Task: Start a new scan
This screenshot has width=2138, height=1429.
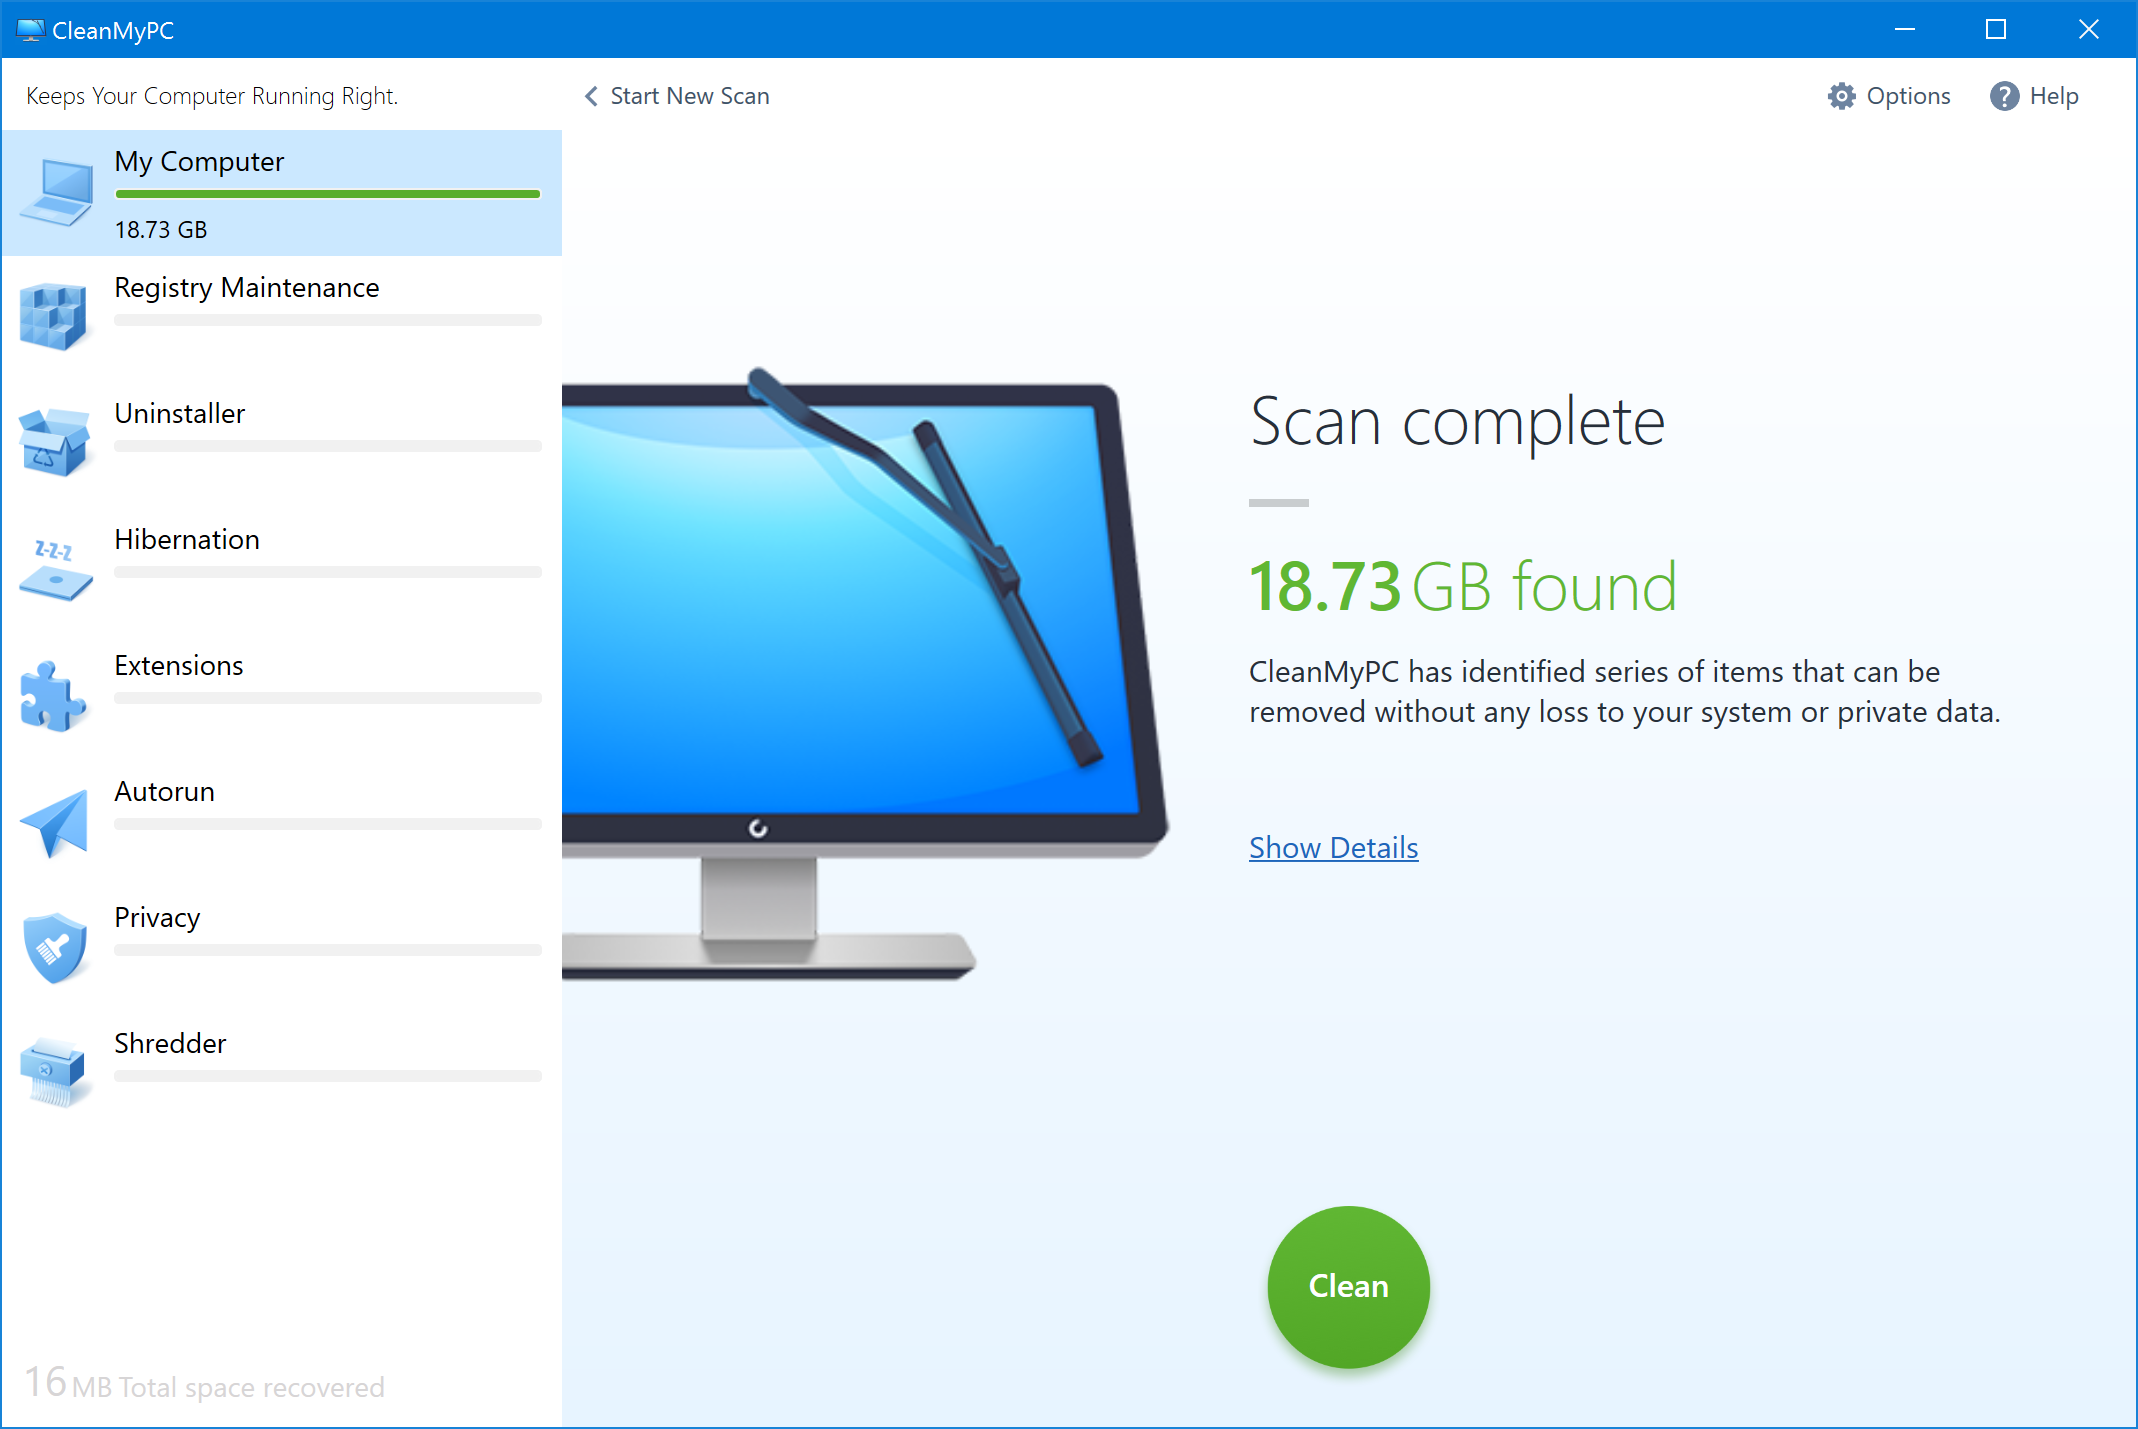Action: [673, 96]
